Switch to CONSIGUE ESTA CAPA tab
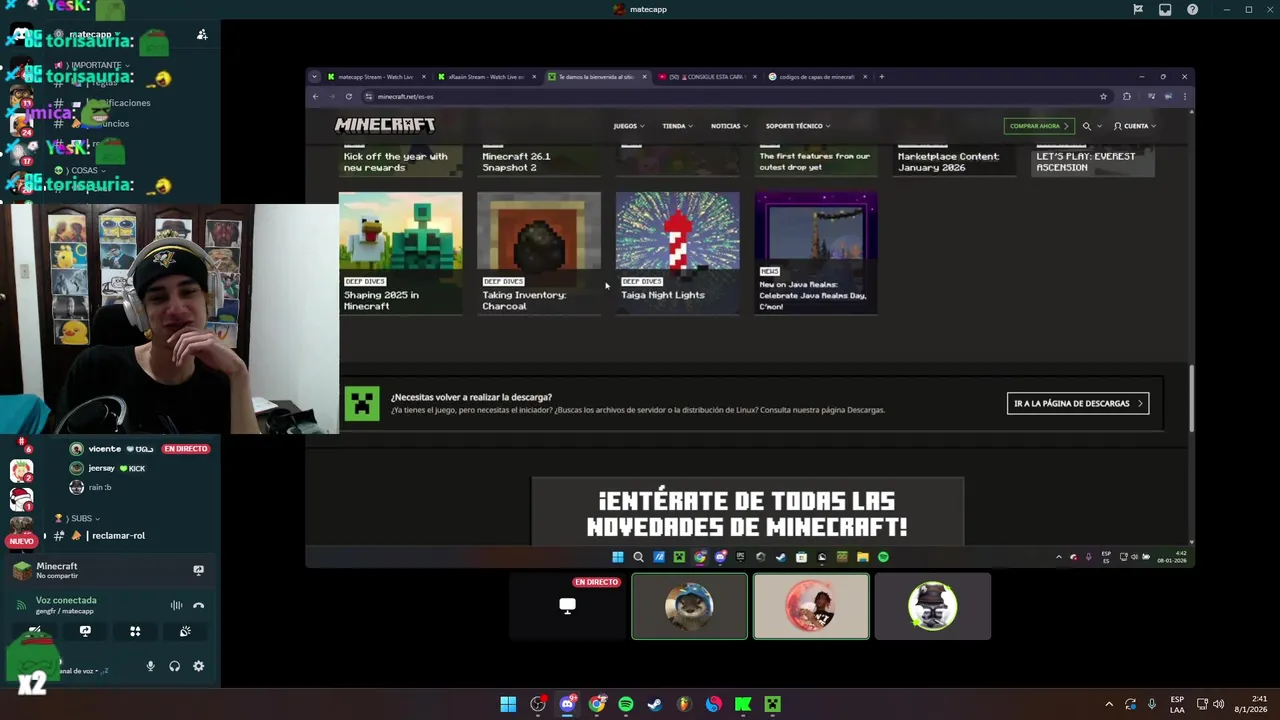Screen dimensions: 1280x720 [x=706, y=77]
